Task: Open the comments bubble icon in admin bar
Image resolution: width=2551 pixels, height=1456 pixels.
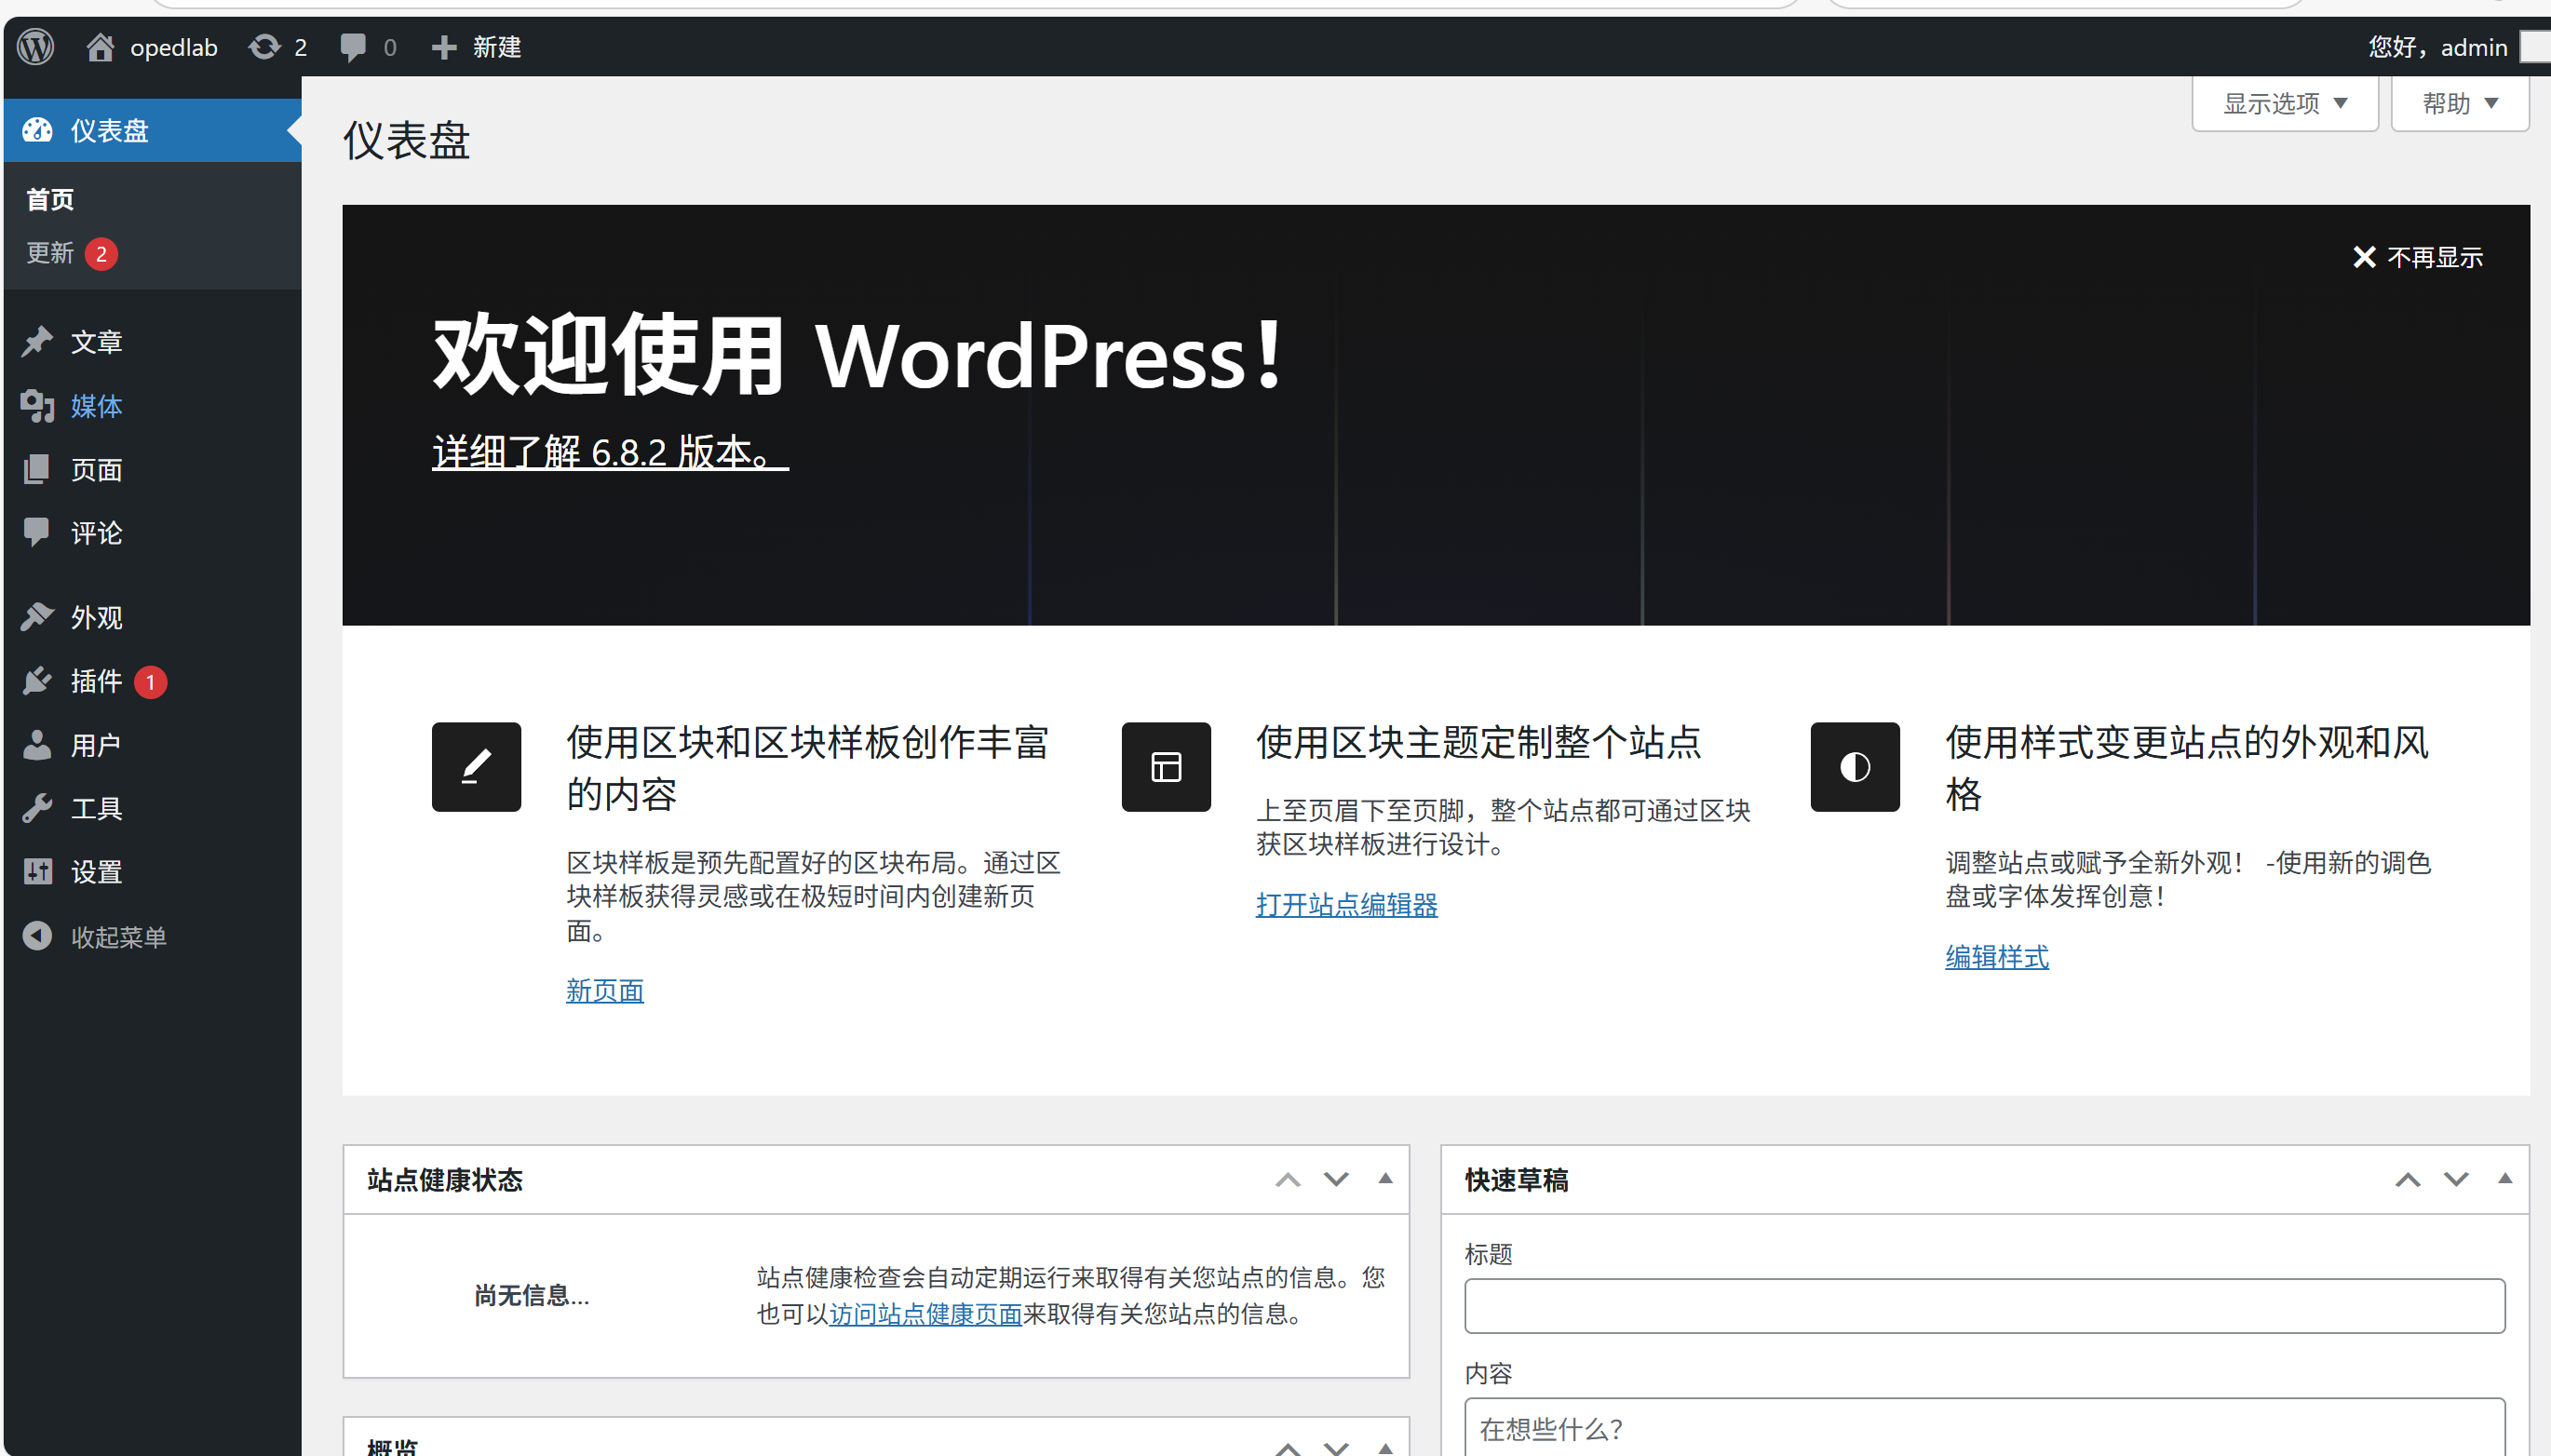Action: coord(353,47)
